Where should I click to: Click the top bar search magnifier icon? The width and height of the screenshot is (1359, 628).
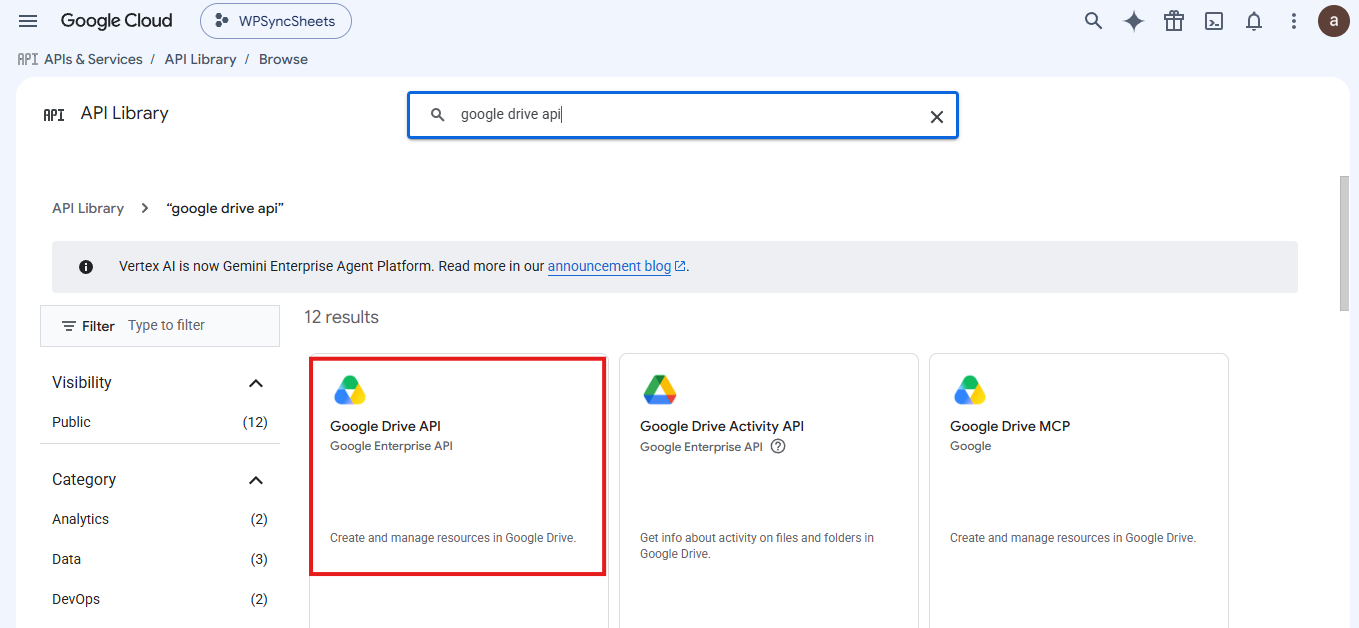(1094, 21)
